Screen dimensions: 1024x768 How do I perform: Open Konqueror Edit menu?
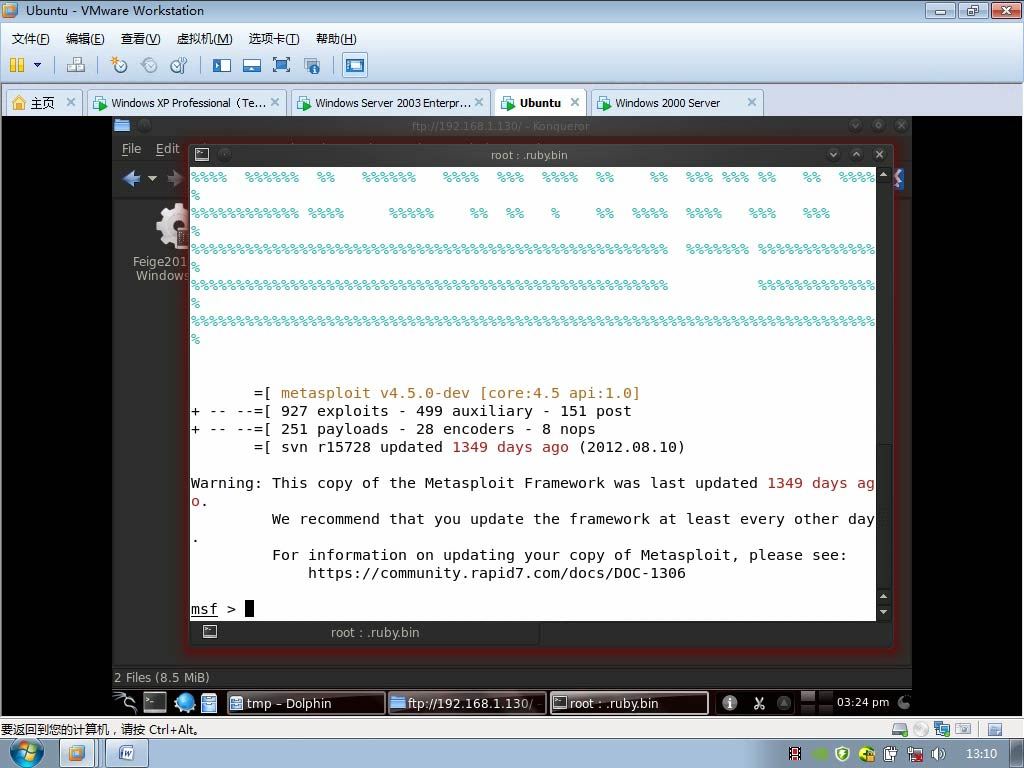167,149
